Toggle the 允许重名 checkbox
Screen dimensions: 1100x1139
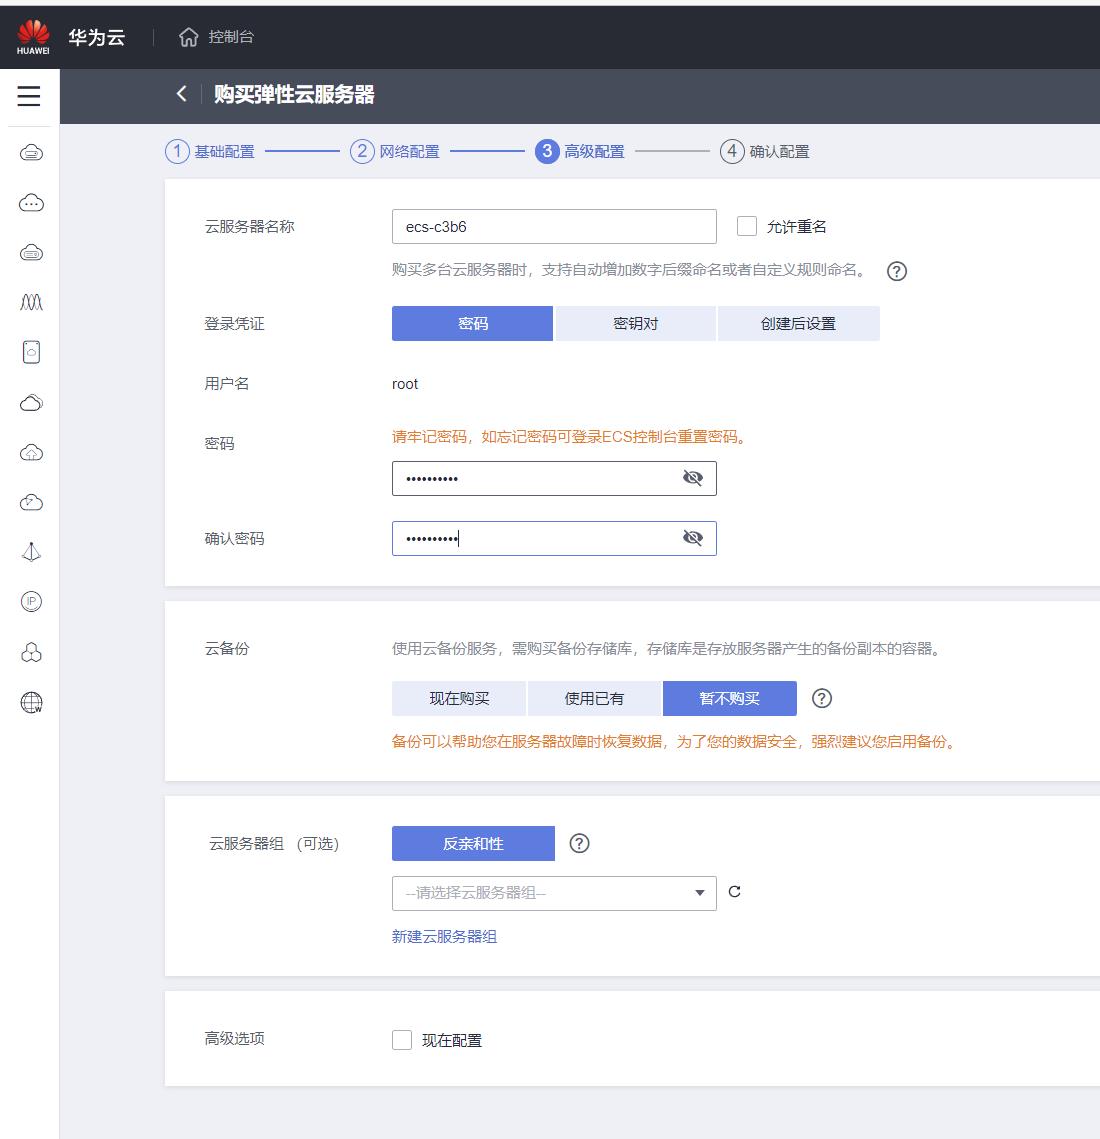click(x=747, y=226)
